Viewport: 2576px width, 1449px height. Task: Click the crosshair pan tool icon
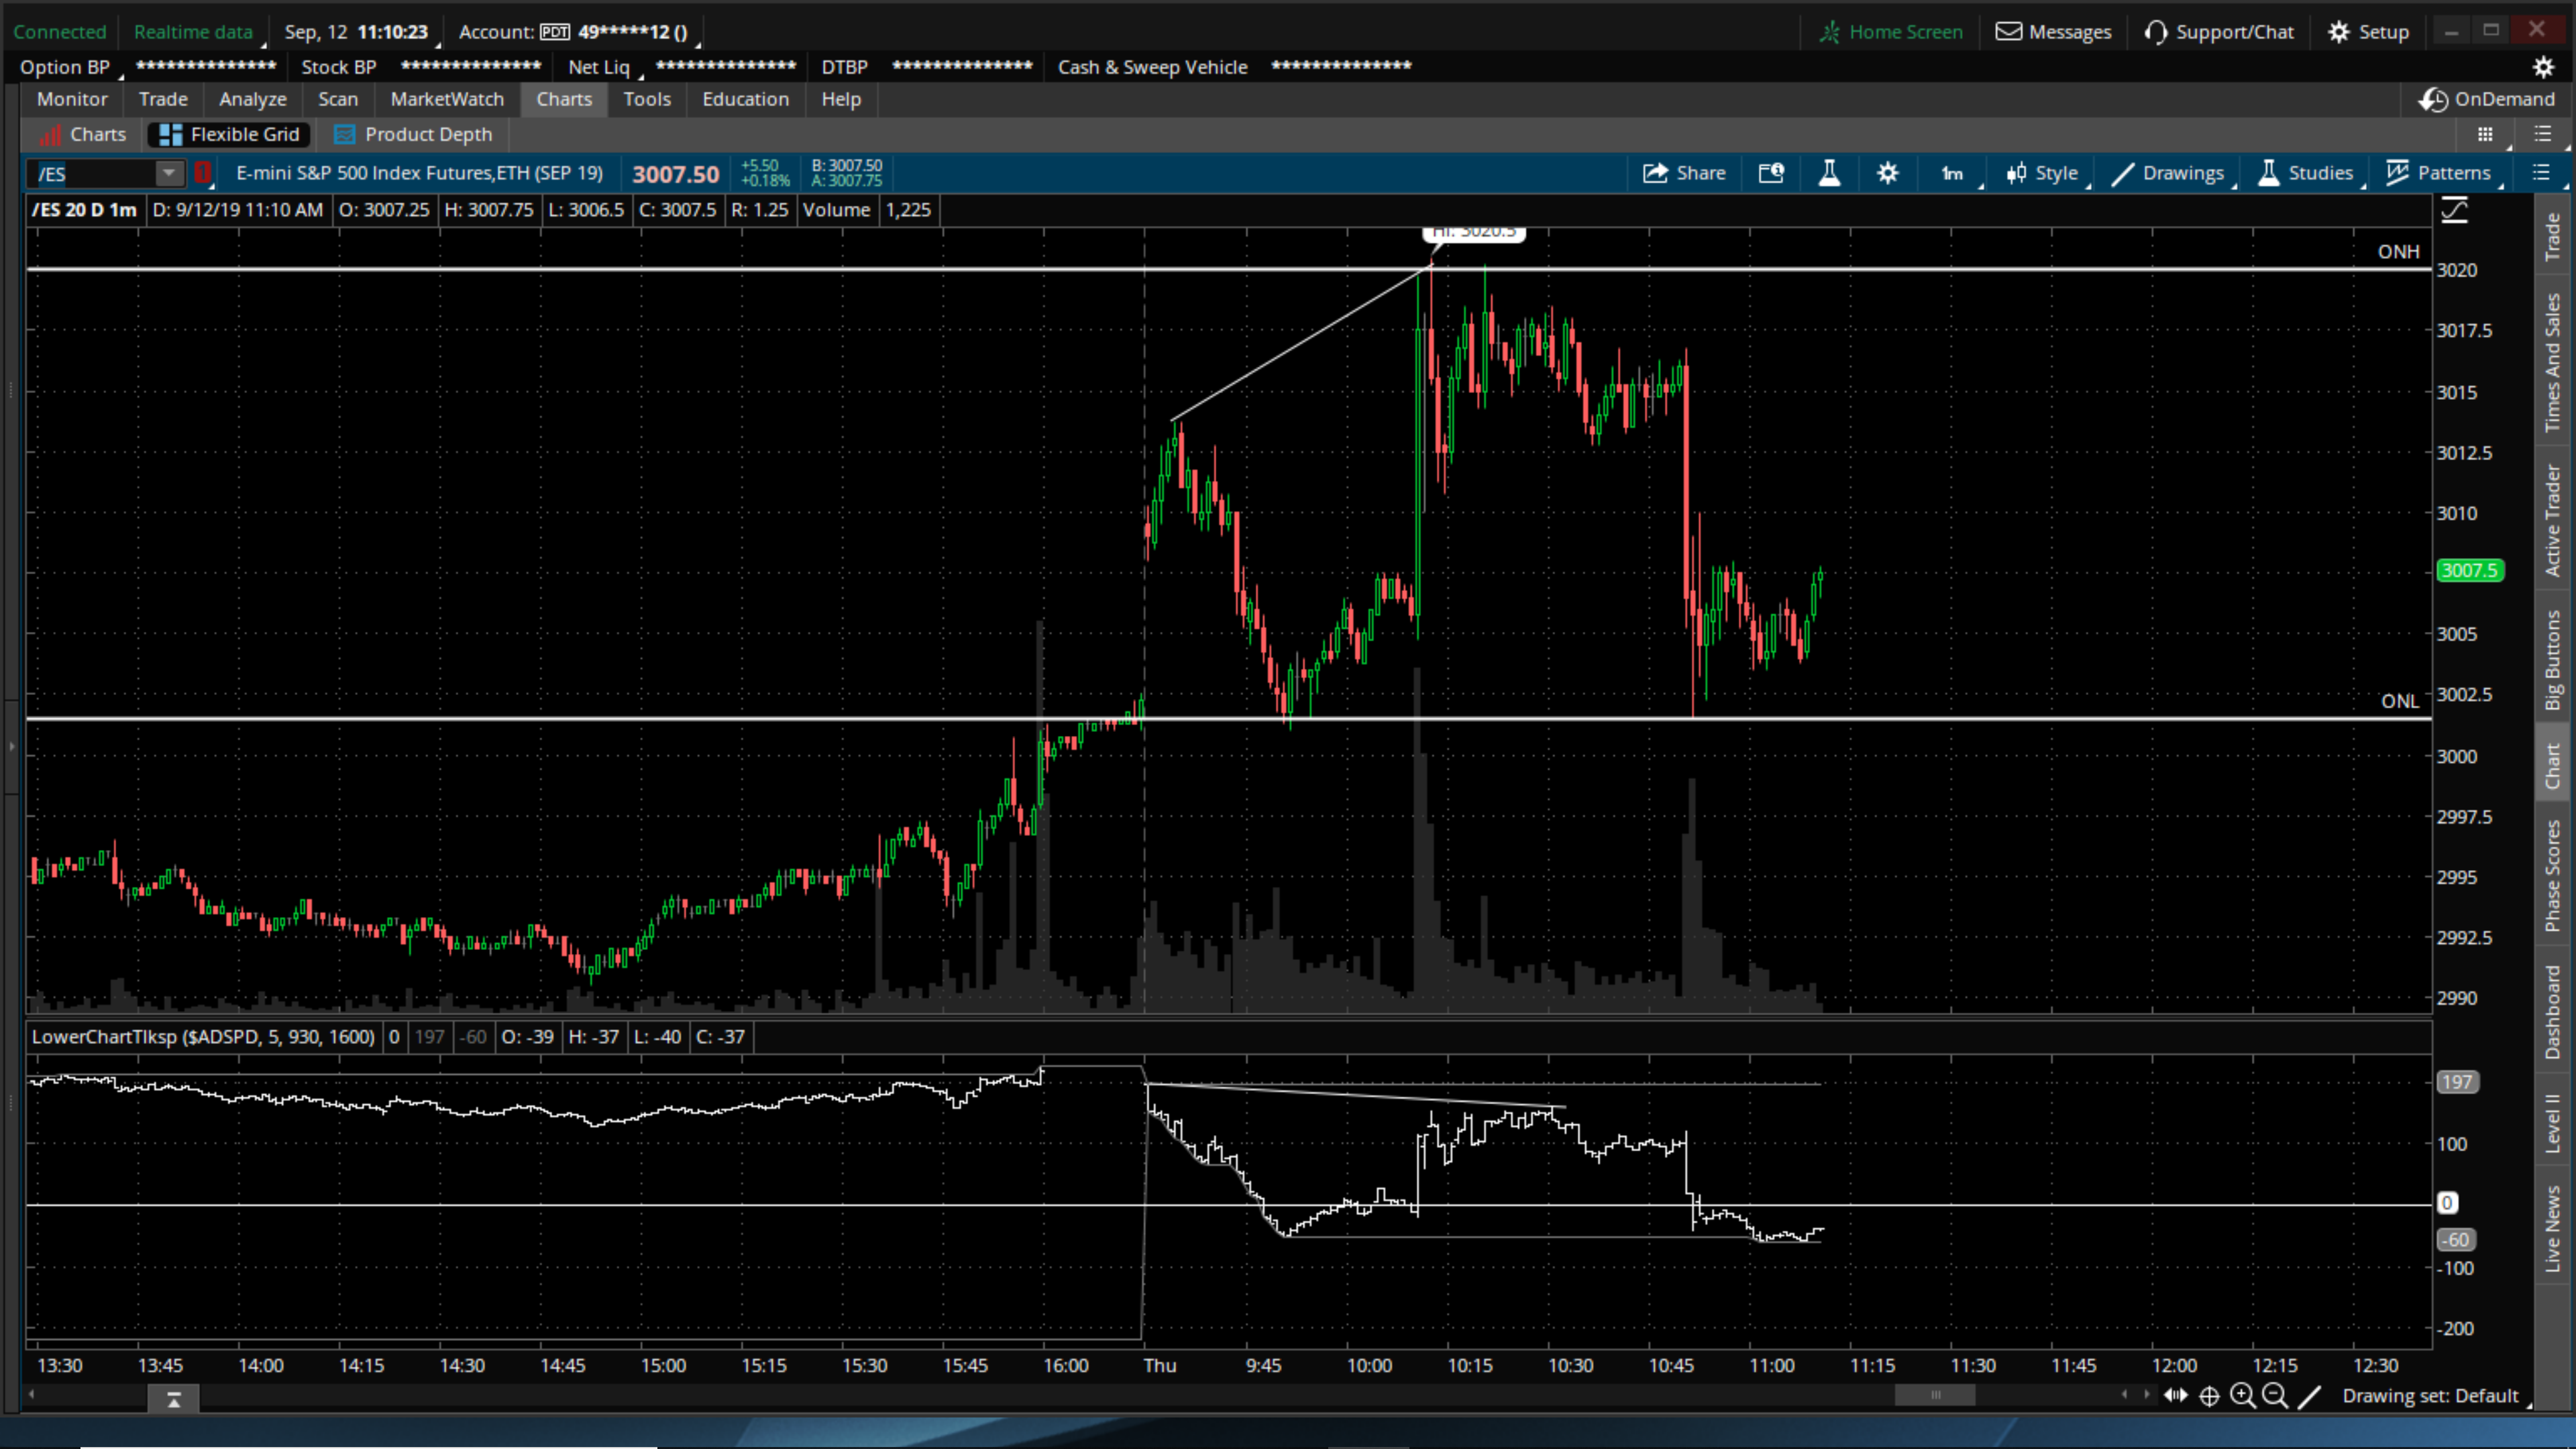pyautogui.click(x=2209, y=1395)
